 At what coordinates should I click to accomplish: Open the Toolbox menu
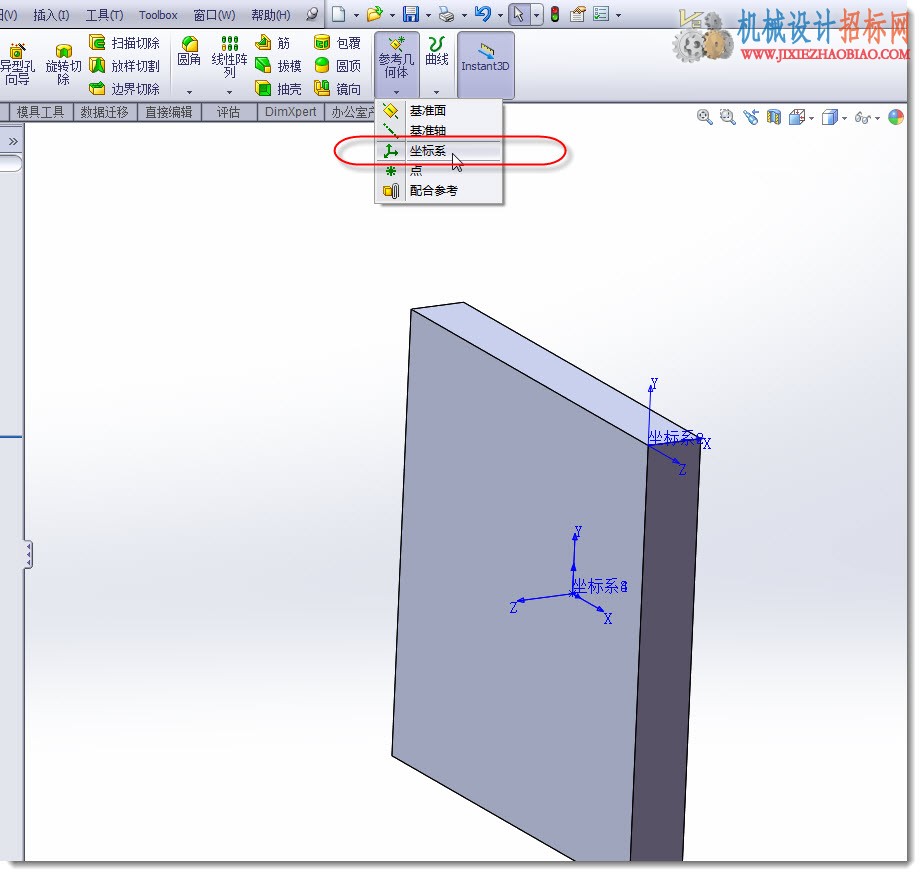[158, 15]
